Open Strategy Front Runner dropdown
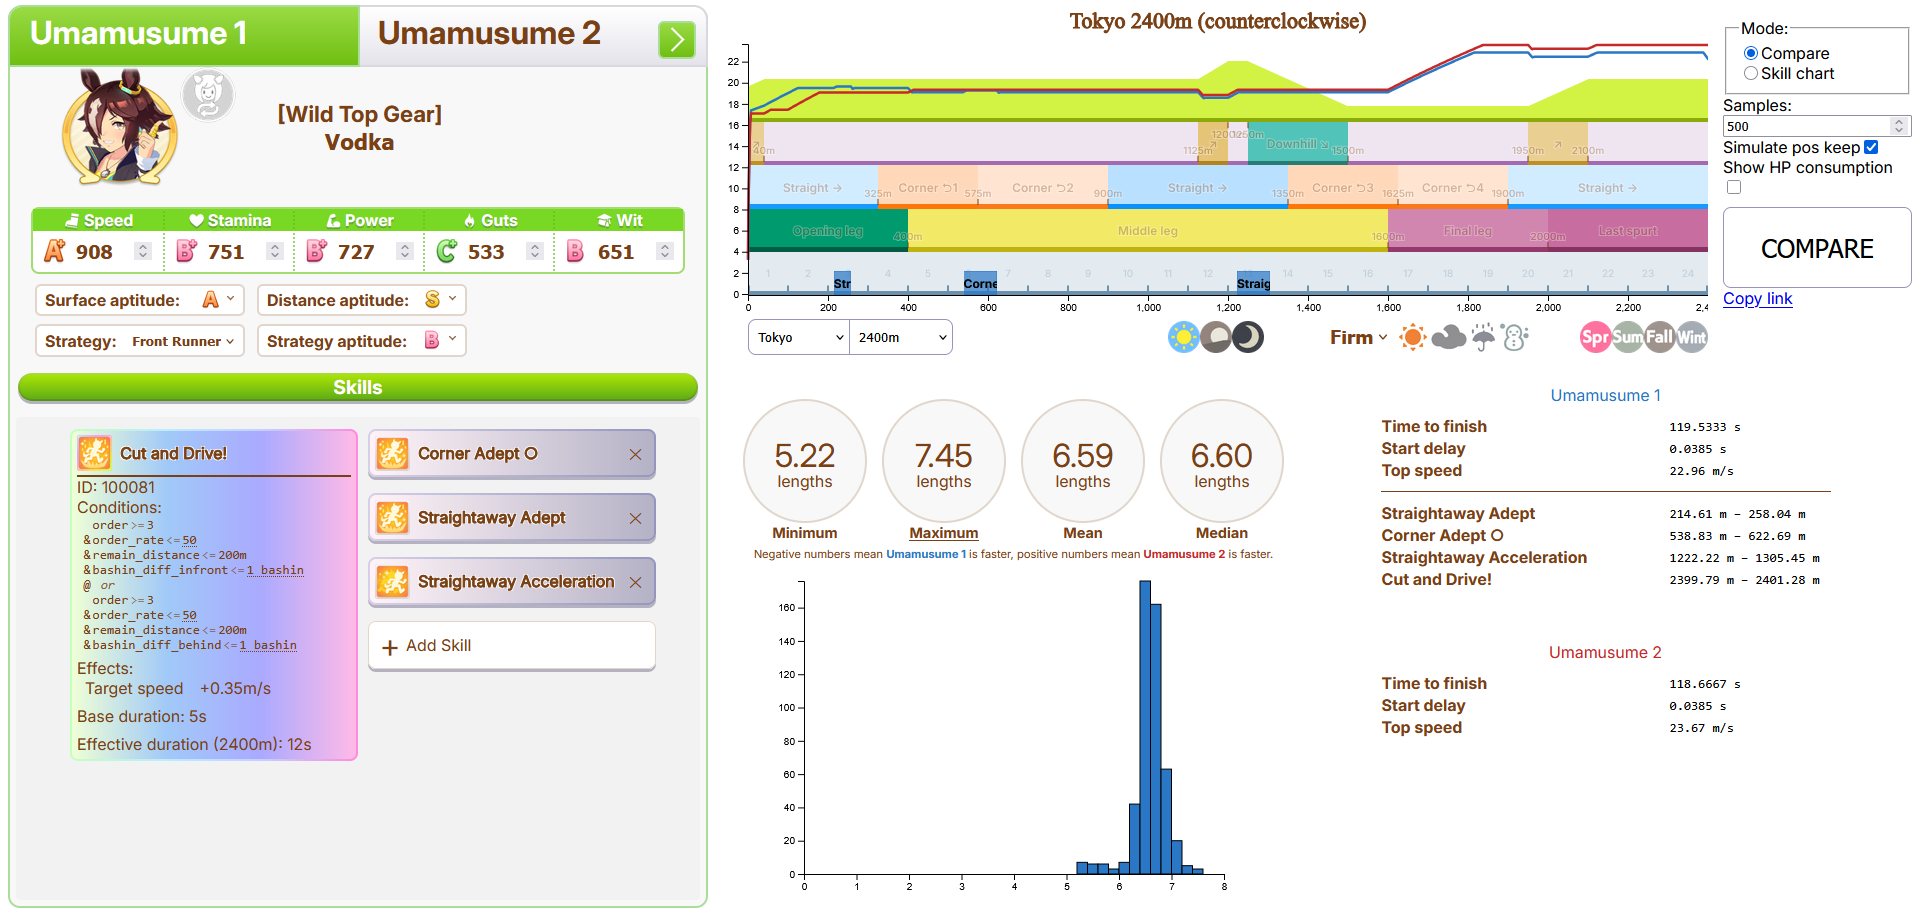This screenshot has height=914, width=1919. [140, 341]
